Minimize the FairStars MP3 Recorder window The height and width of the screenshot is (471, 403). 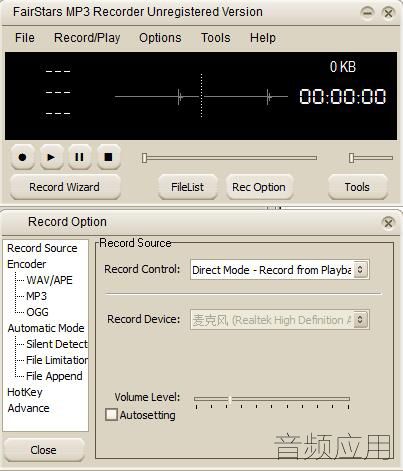pos(367,13)
